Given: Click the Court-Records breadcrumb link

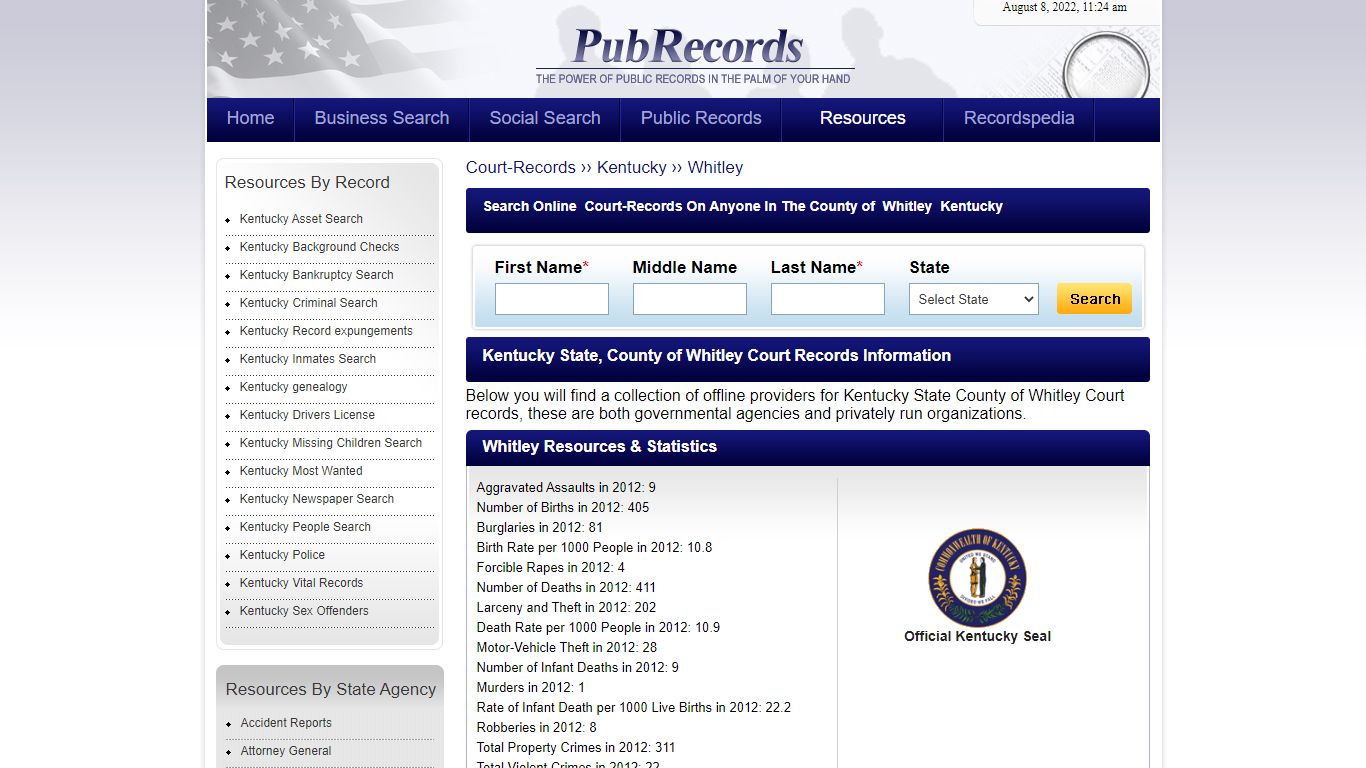Looking at the screenshot, I should click(521, 167).
